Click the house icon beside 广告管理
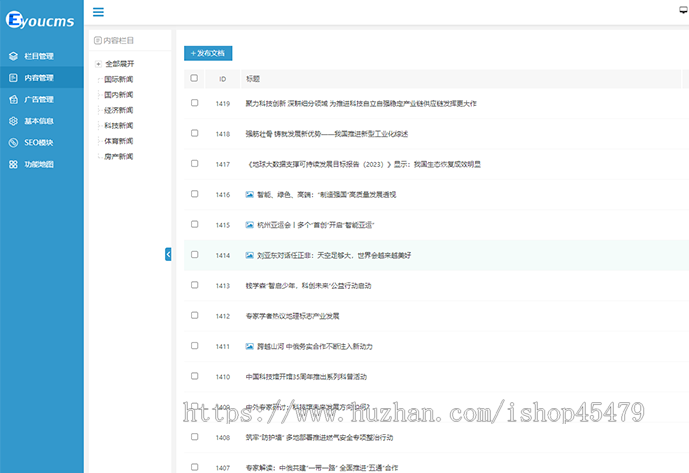Screen dimensions: 689x473 coord(13,99)
